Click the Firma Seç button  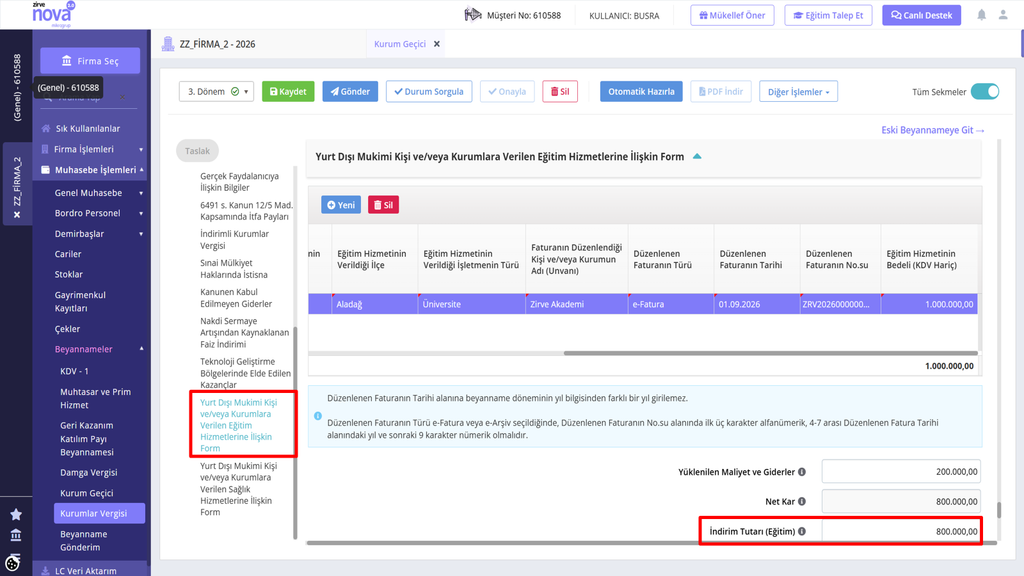[x=90, y=61]
